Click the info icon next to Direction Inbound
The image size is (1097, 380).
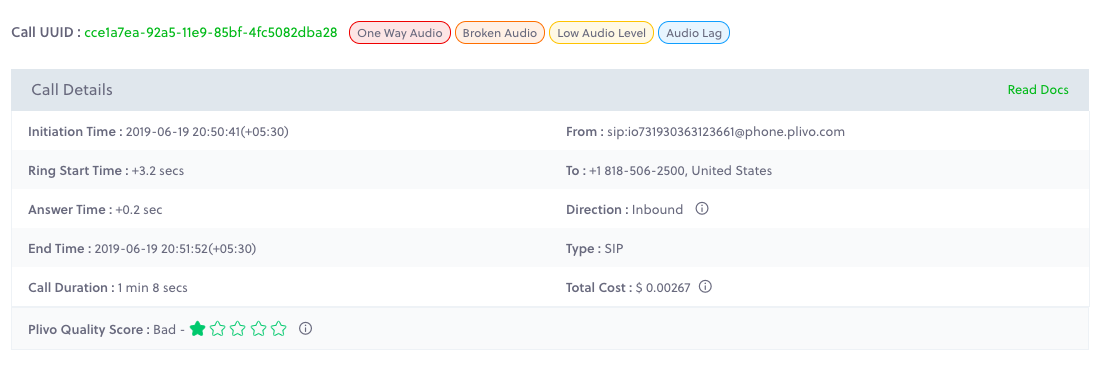pos(702,209)
